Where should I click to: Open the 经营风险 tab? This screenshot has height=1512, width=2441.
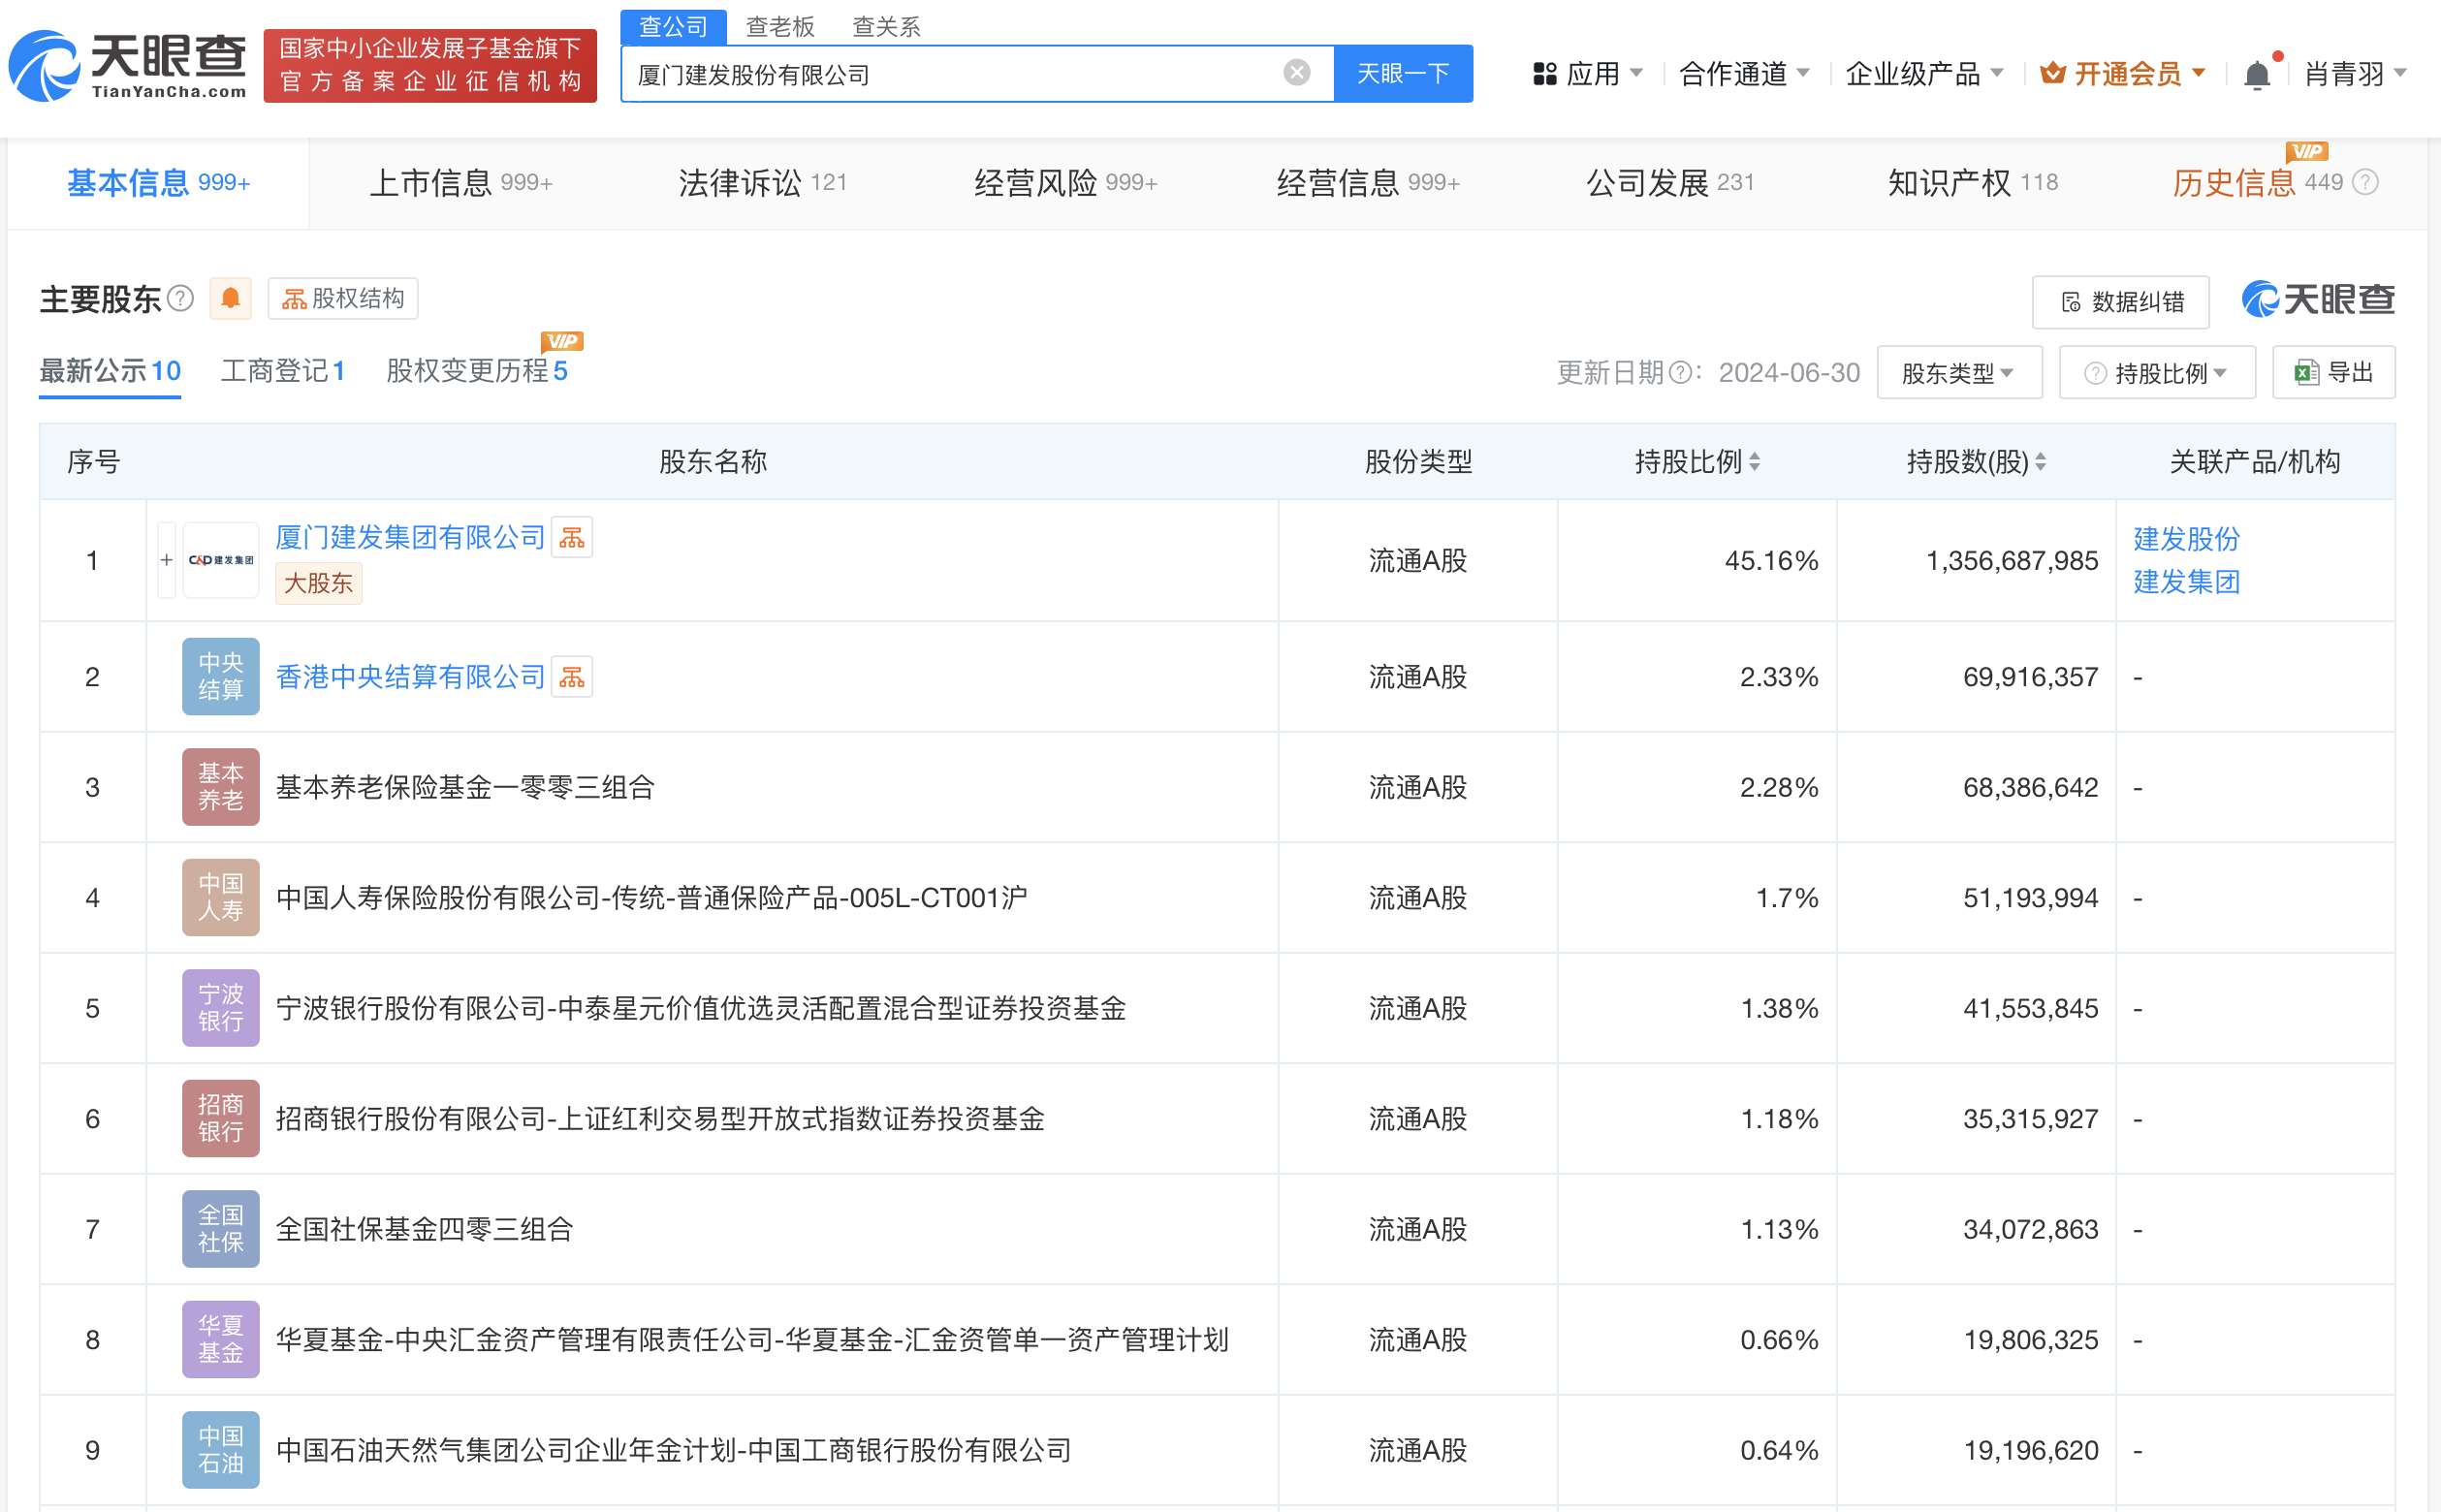pyautogui.click(x=1066, y=183)
